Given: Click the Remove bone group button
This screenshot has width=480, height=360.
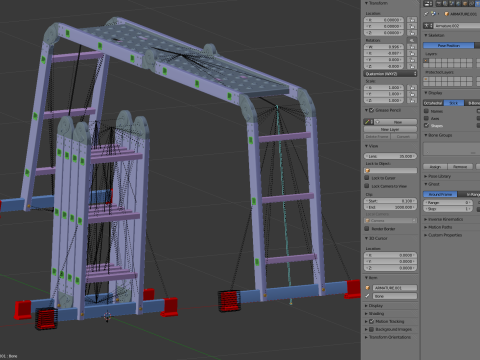Looking at the screenshot, I should (x=460, y=167).
